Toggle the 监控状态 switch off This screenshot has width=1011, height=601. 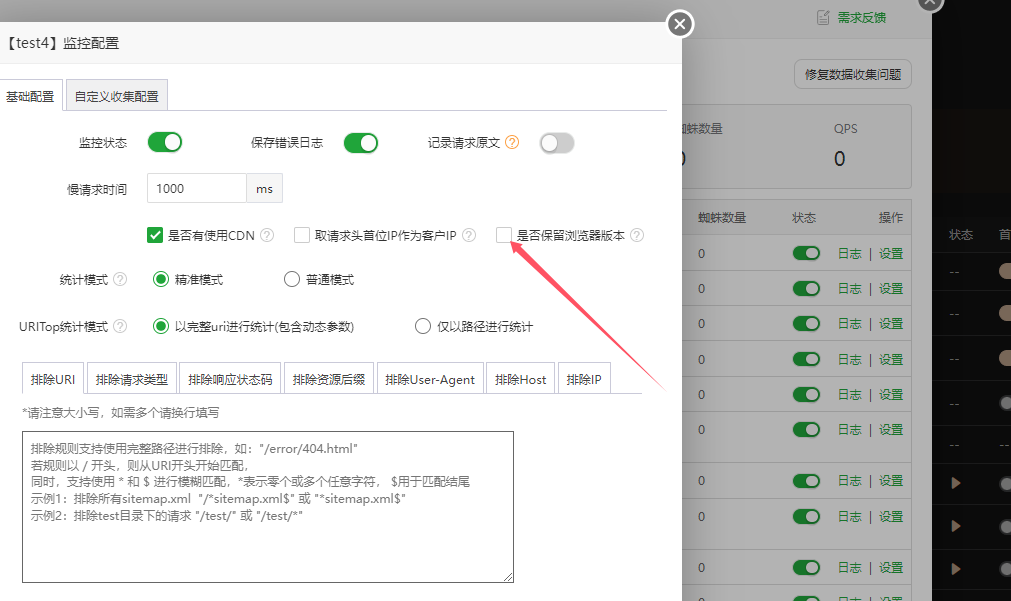click(x=165, y=143)
